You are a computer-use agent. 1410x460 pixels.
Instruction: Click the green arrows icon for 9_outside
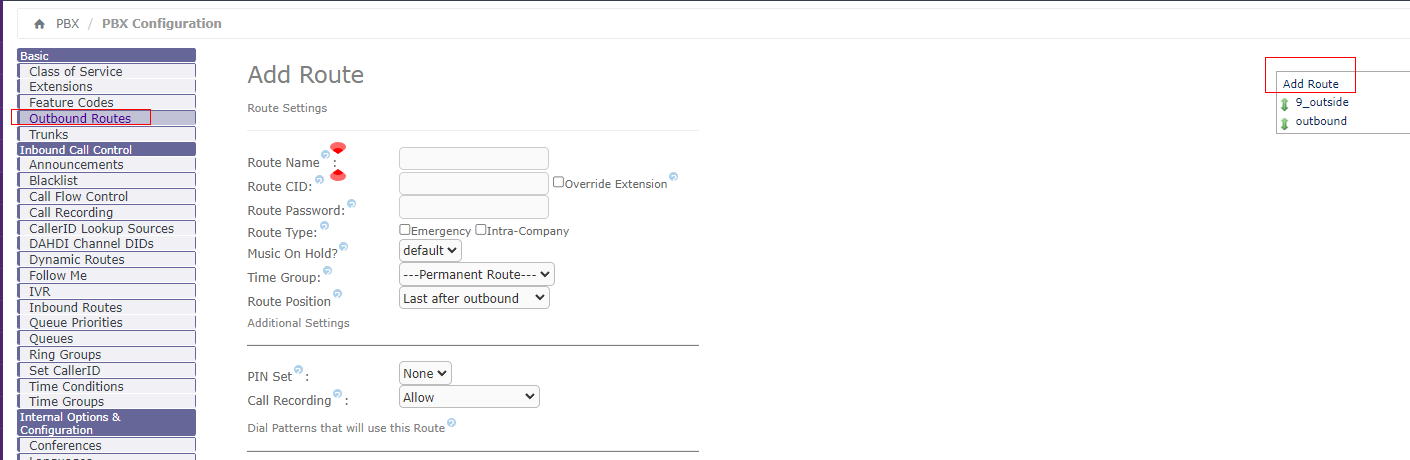point(1285,104)
